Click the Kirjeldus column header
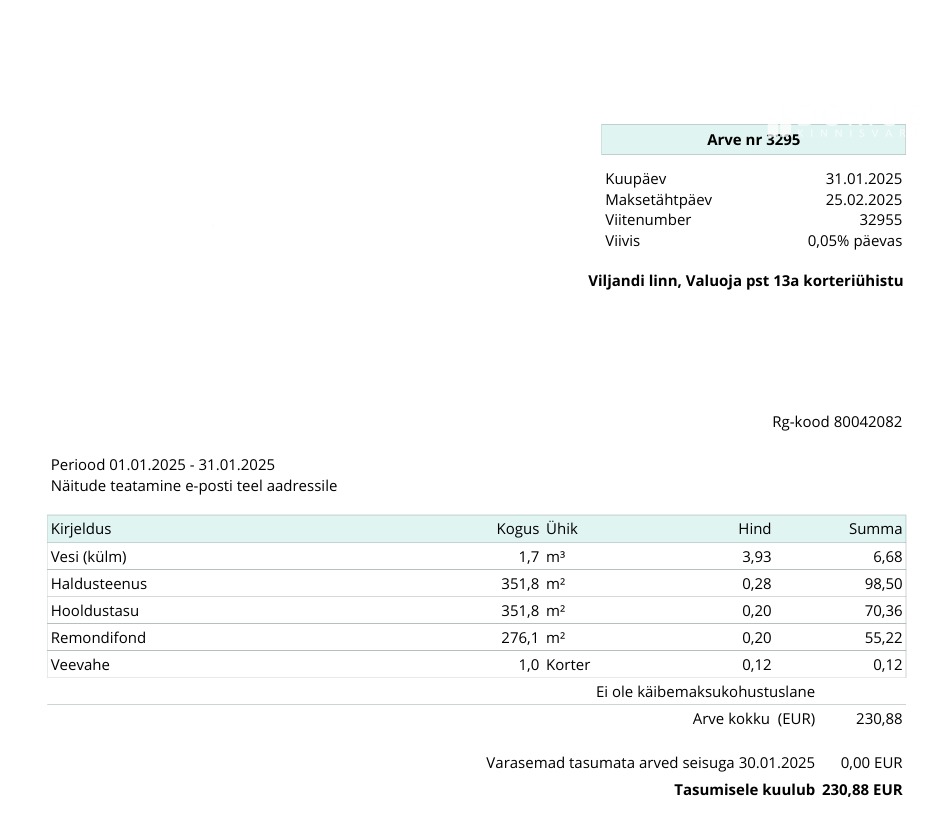Image resolution: width=937 pixels, height=815 pixels. tap(81, 529)
